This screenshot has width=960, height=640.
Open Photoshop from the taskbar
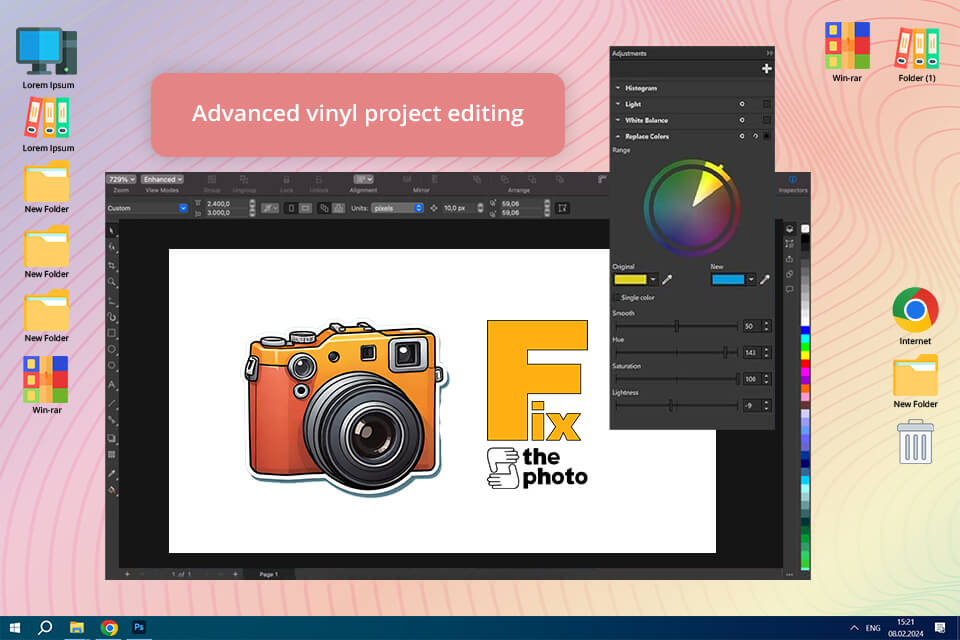coord(139,627)
